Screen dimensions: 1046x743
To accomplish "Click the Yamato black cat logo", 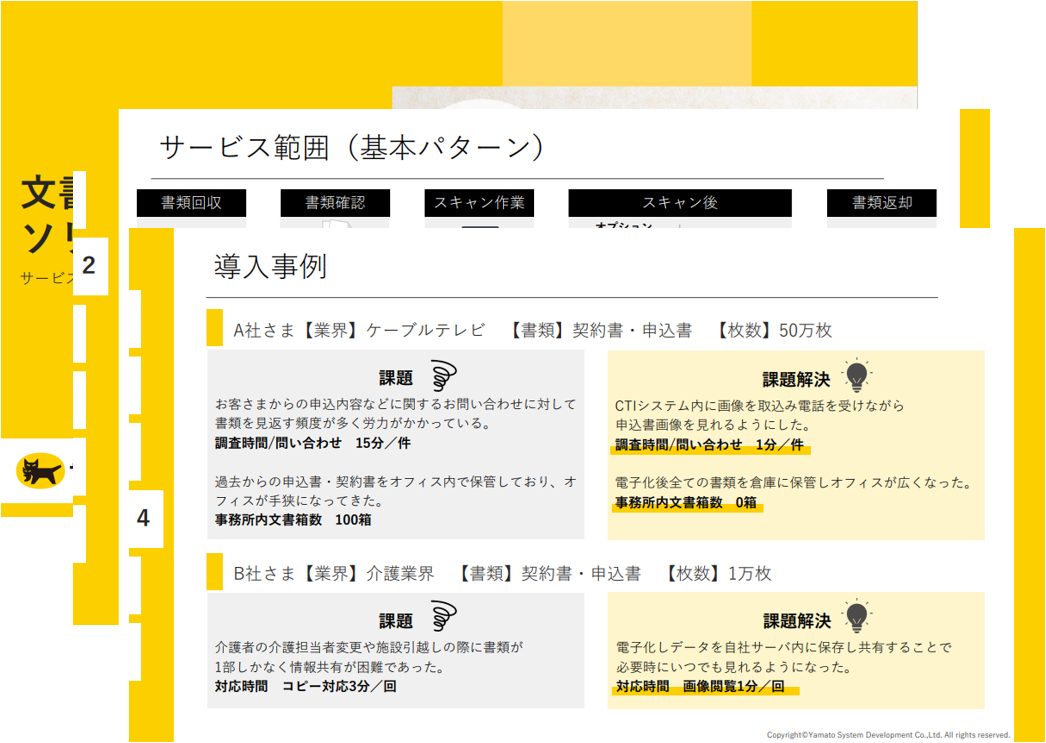I will [41, 470].
